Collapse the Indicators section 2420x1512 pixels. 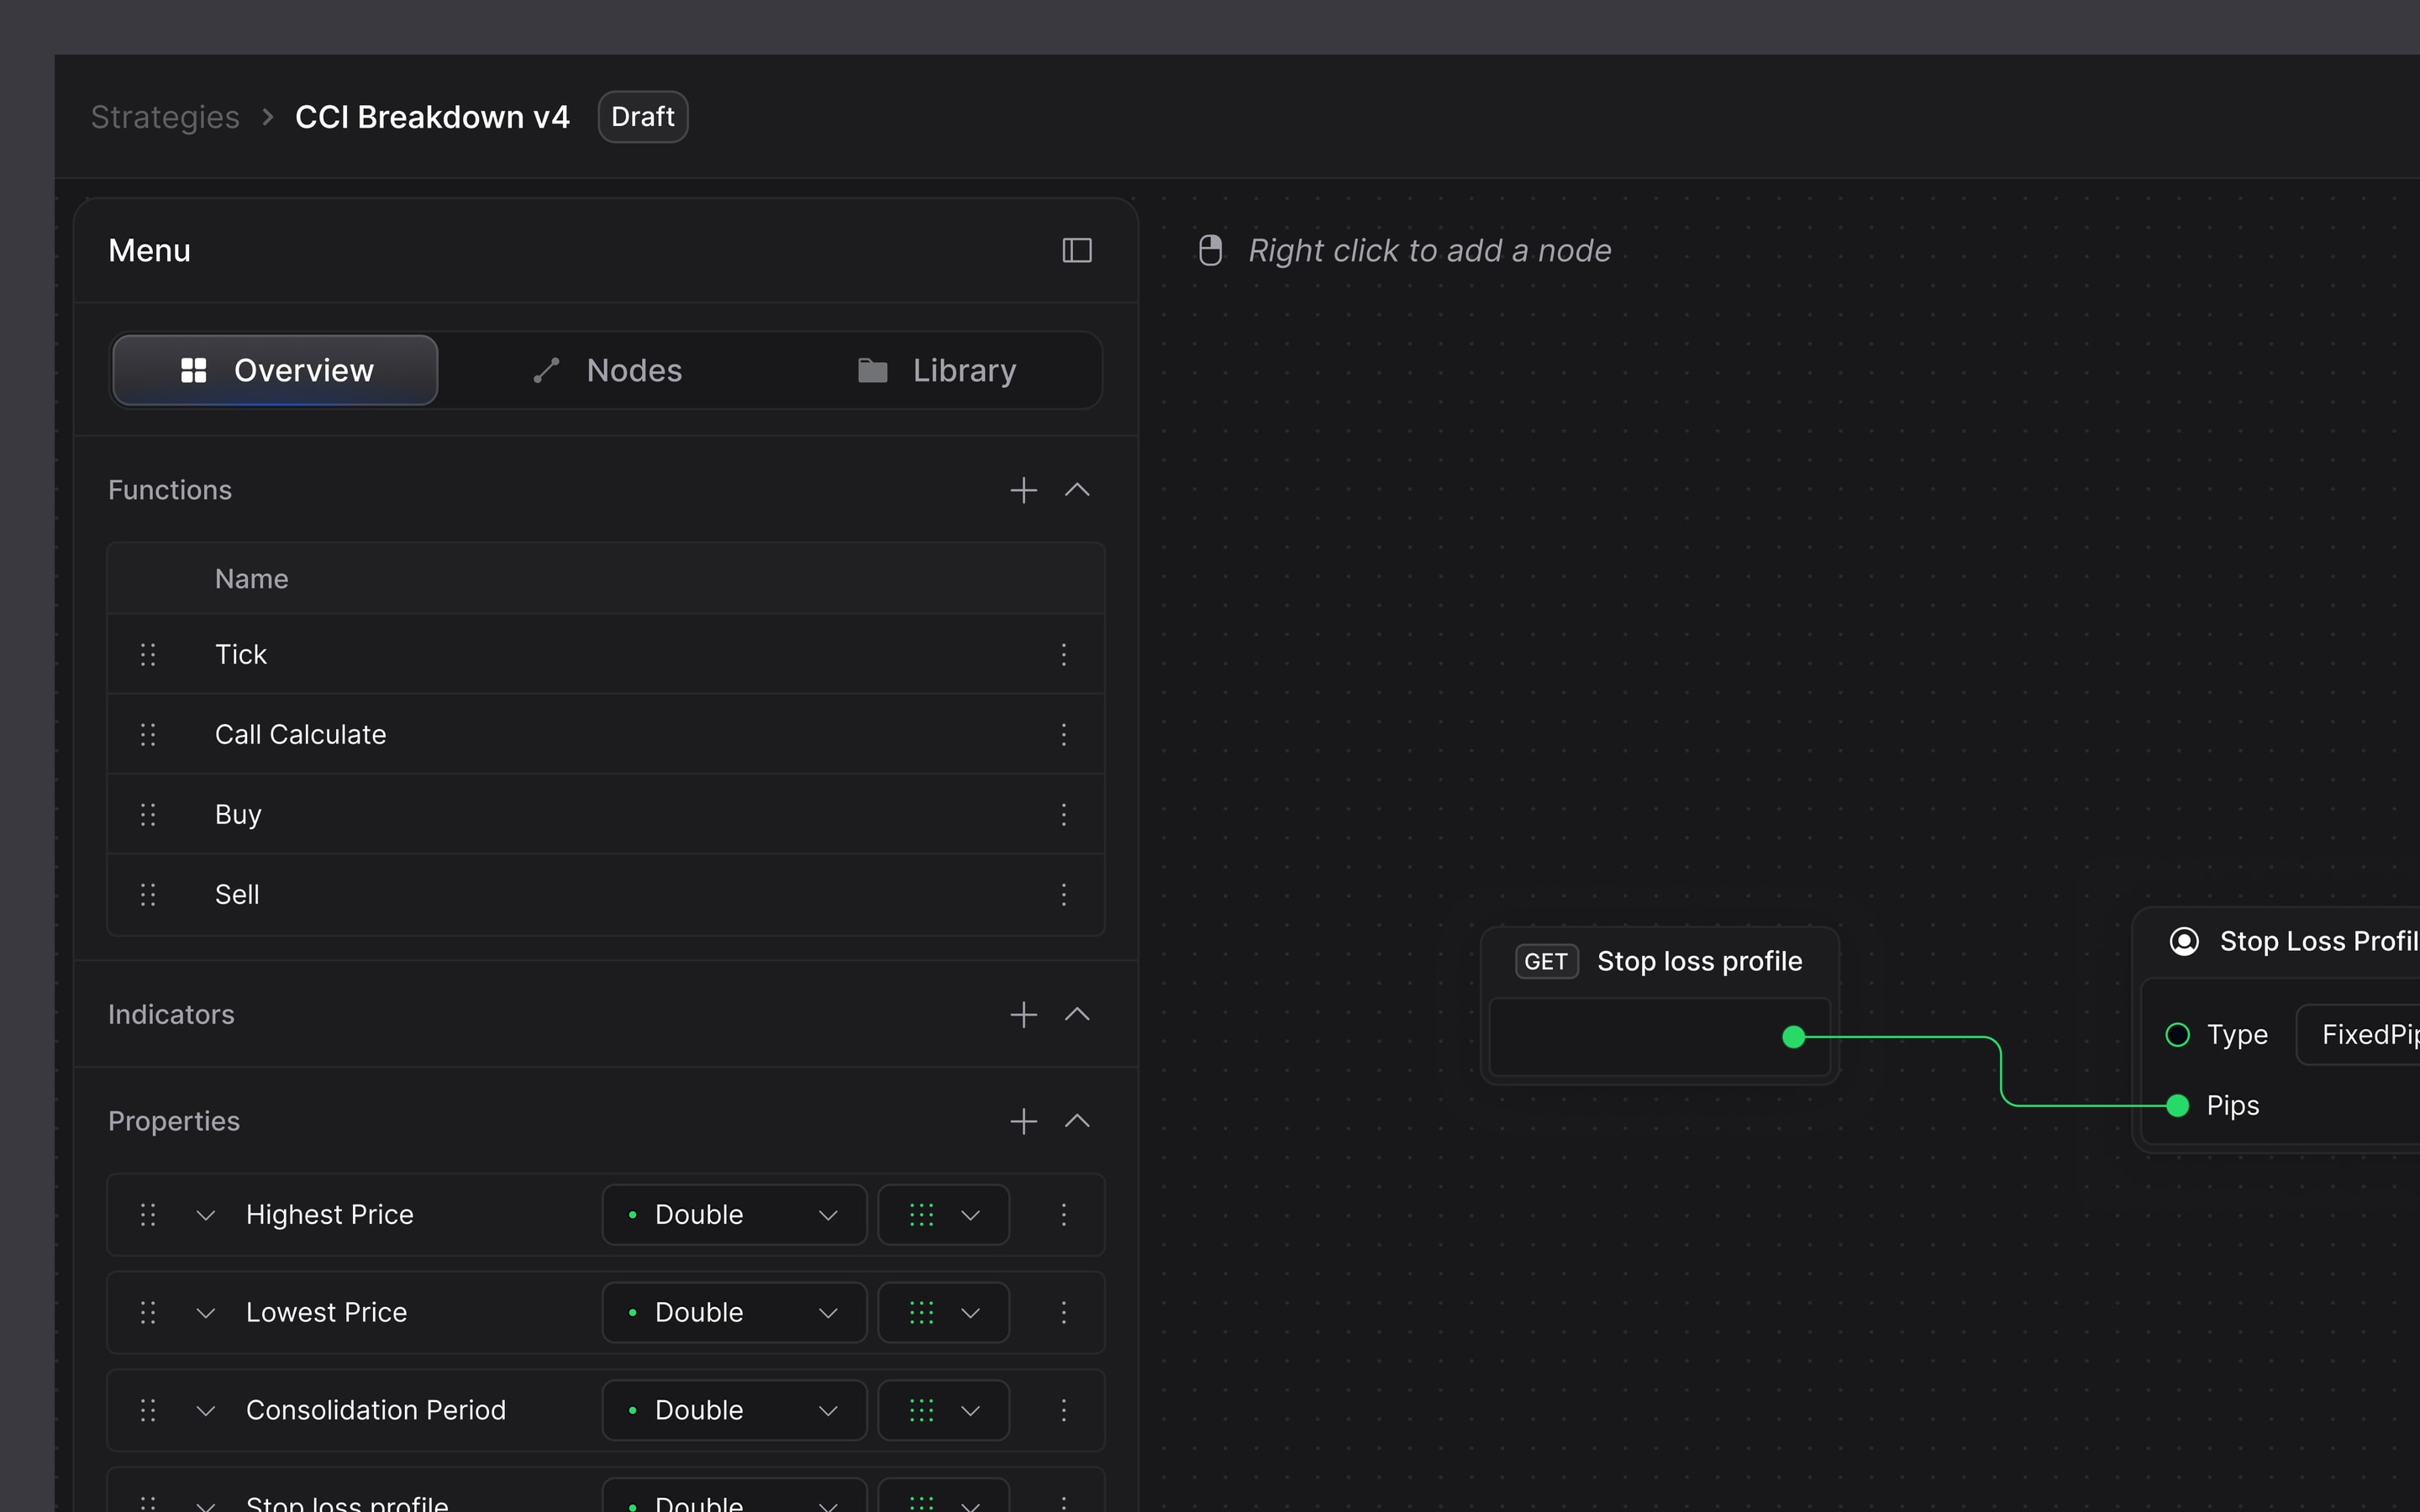1077,1015
